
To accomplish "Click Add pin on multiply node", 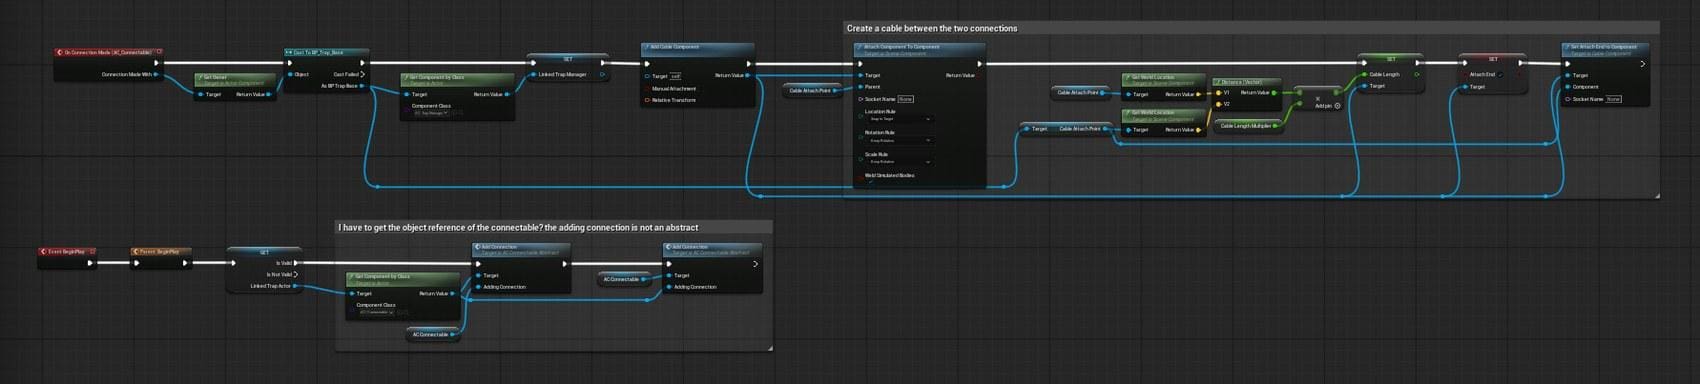I will tap(1327, 105).
